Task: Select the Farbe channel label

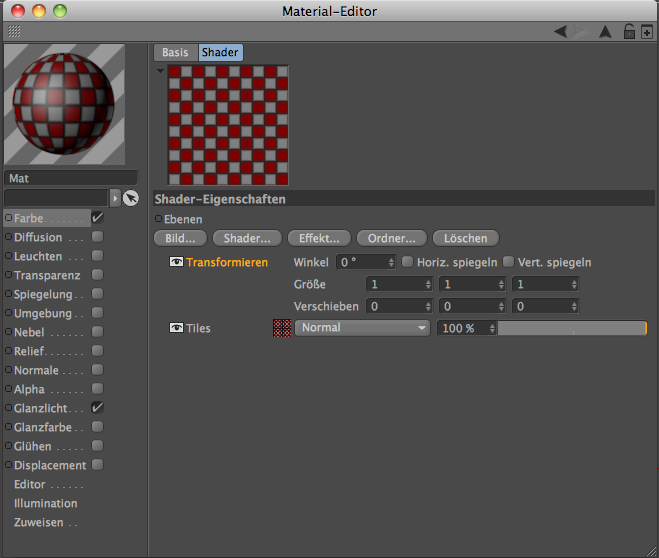Action: (x=29, y=218)
